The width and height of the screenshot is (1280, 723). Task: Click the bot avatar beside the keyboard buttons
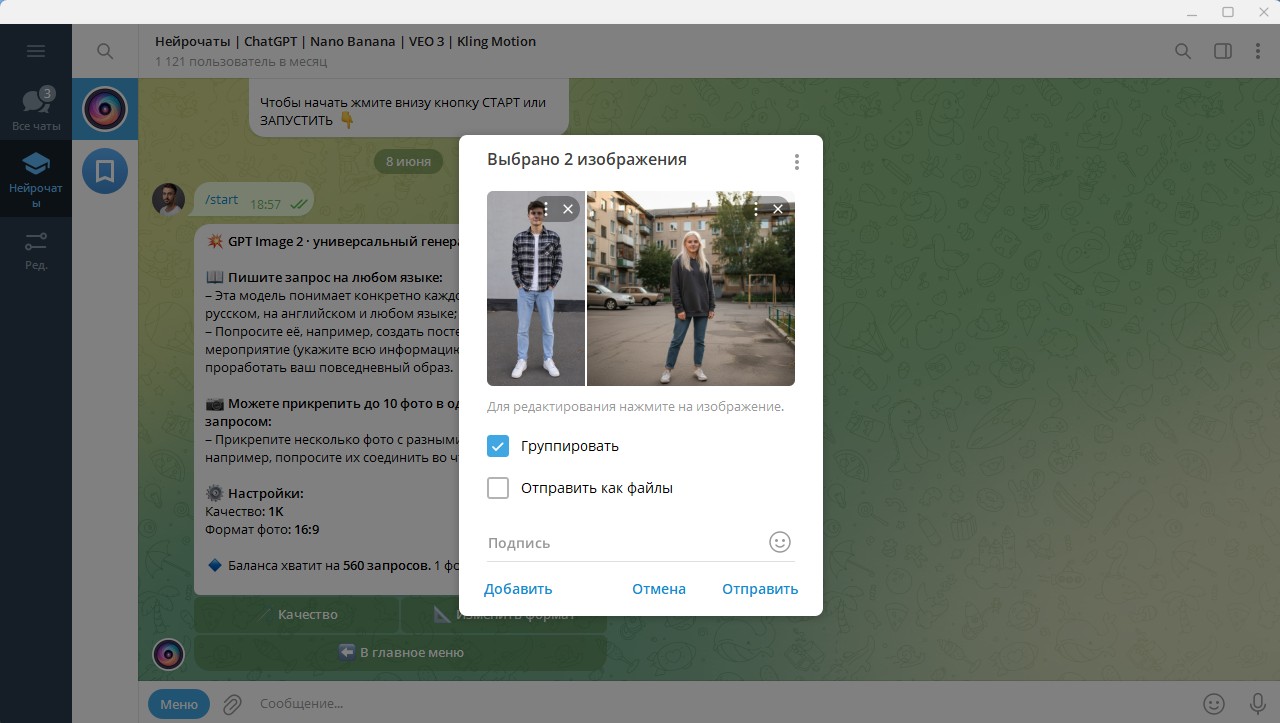pyautogui.click(x=168, y=654)
